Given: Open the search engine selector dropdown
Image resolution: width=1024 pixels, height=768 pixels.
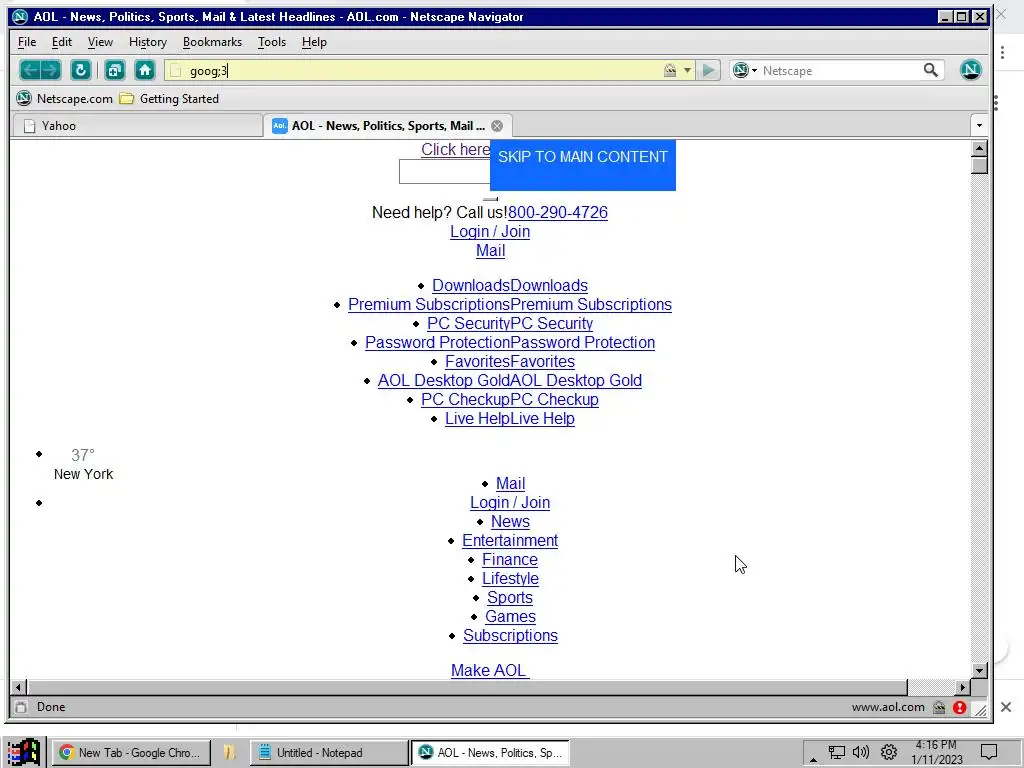Looking at the screenshot, I should coord(754,70).
